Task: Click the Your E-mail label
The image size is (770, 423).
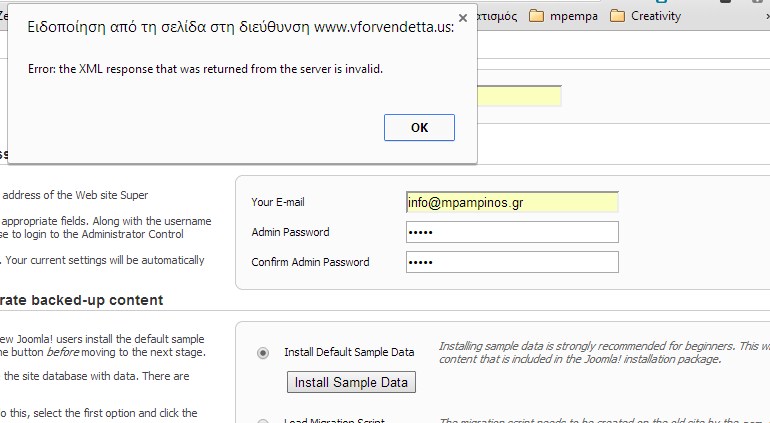Action: [x=278, y=202]
